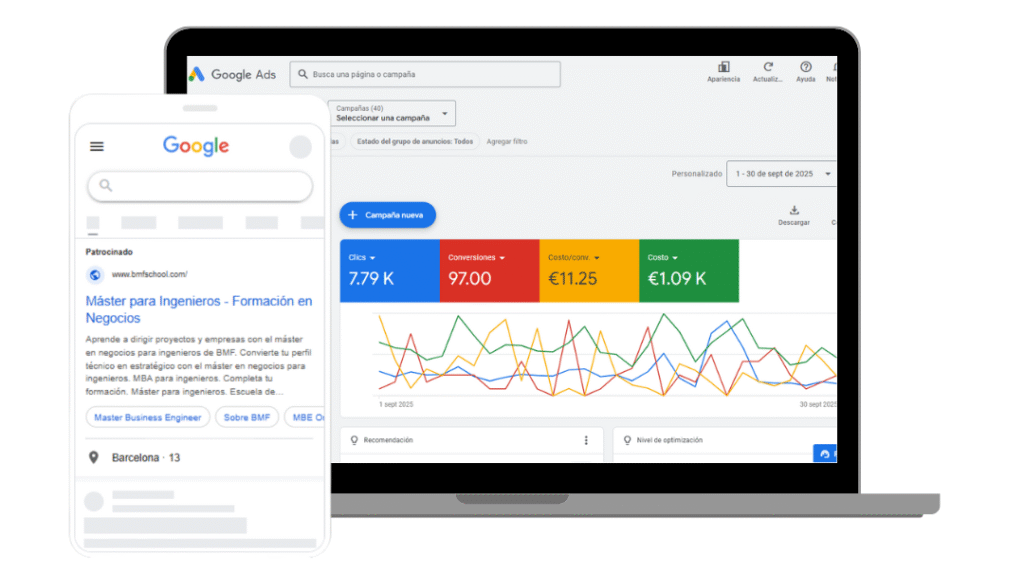Open the hamburger menu on the phone
This screenshot has width=1024, height=575.
coord(97,146)
